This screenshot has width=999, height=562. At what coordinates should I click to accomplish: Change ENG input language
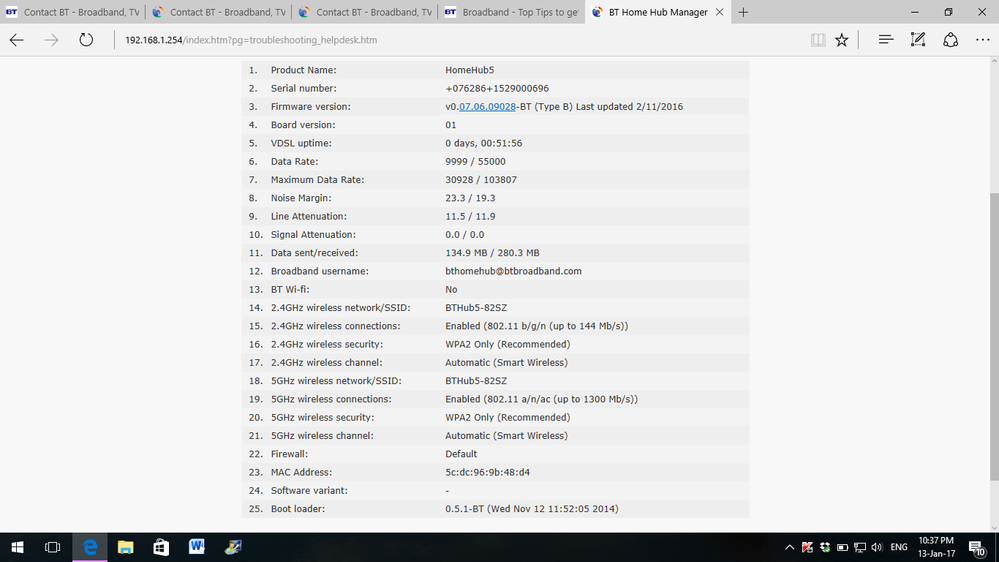(899, 547)
